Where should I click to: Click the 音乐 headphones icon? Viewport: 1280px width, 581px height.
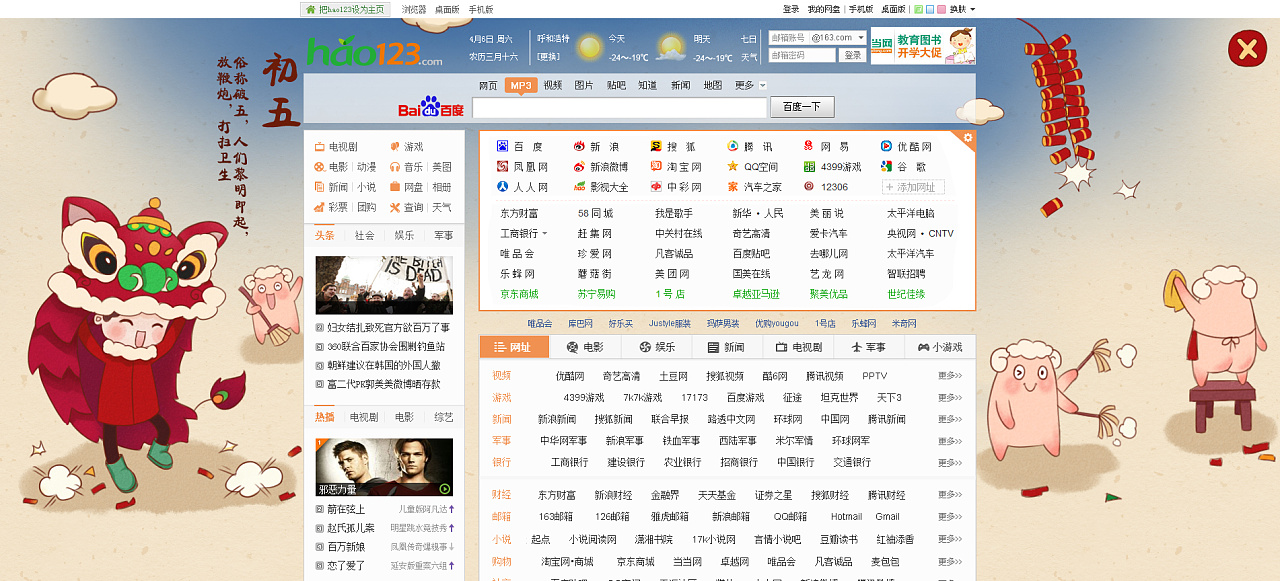pyautogui.click(x=394, y=168)
